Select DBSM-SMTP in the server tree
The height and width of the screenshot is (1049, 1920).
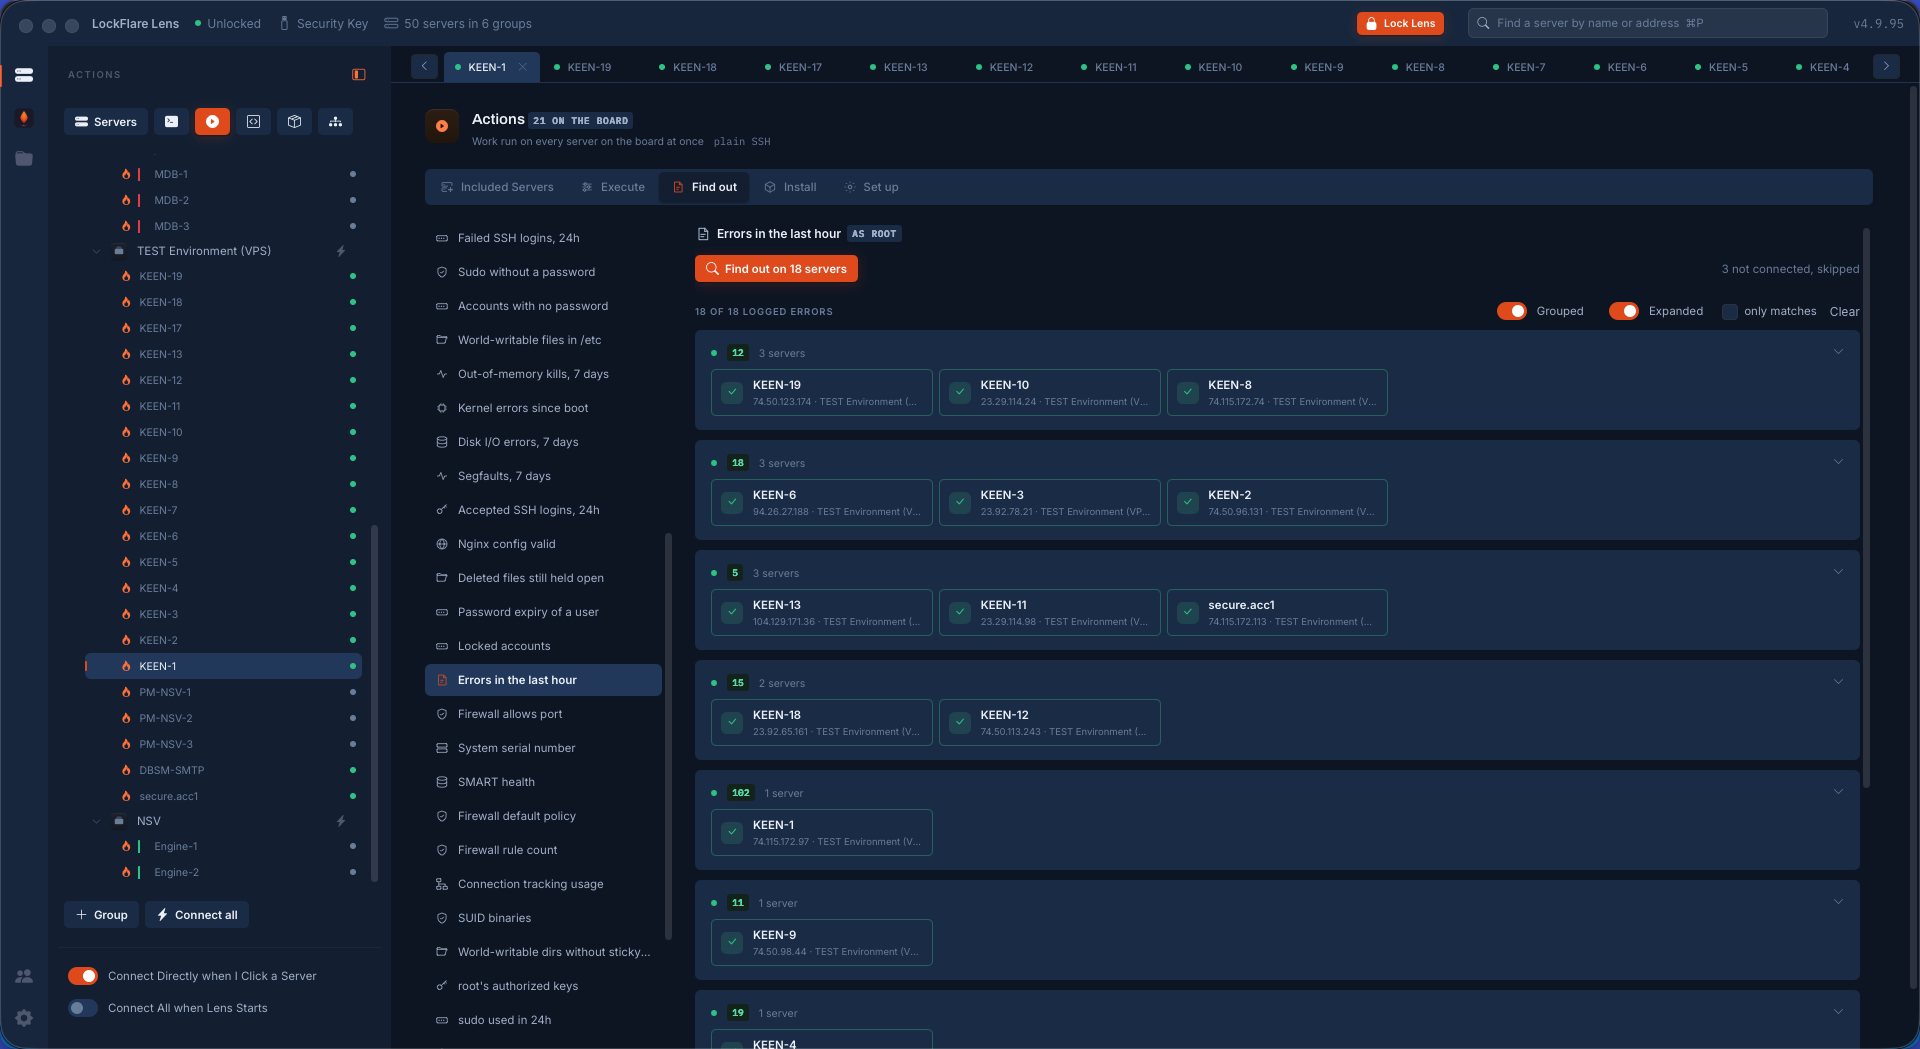pos(223,770)
